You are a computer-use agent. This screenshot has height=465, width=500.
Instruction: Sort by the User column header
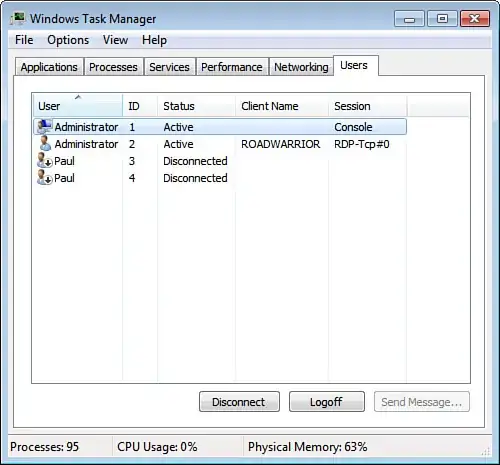tap(78, 106)
